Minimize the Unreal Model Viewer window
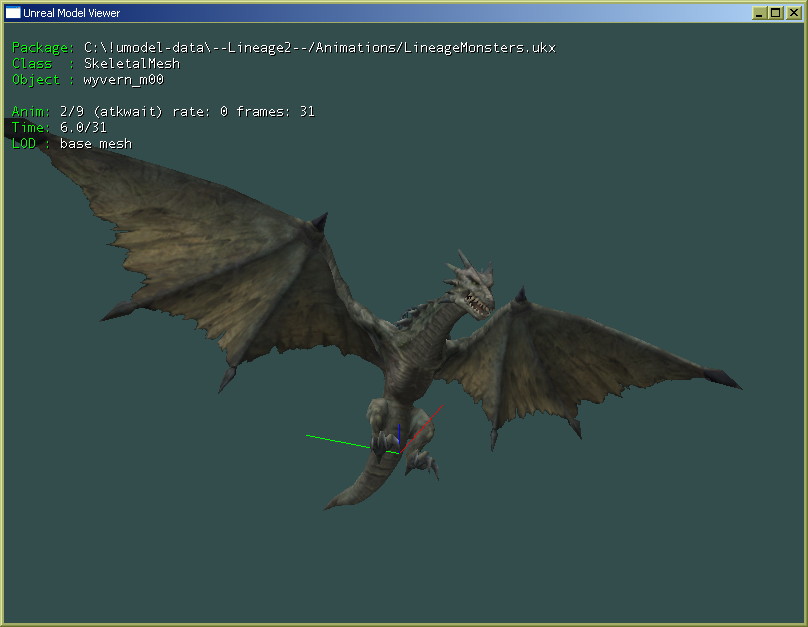808x627 pixels. (x=759, y=13)
